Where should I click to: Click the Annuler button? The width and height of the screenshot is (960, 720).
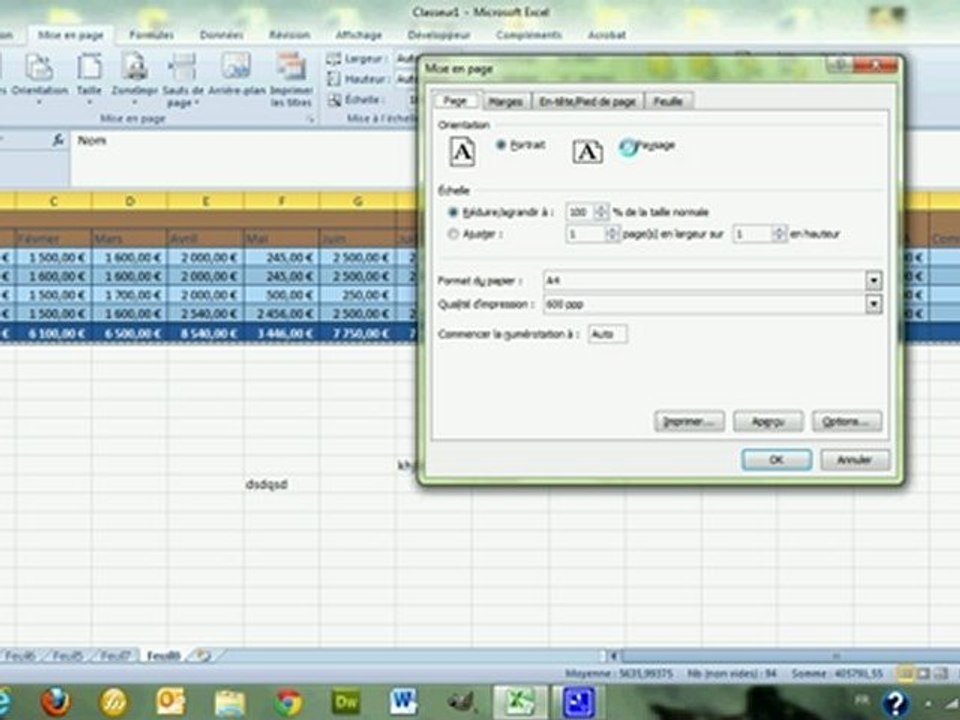tap(855, 460)
